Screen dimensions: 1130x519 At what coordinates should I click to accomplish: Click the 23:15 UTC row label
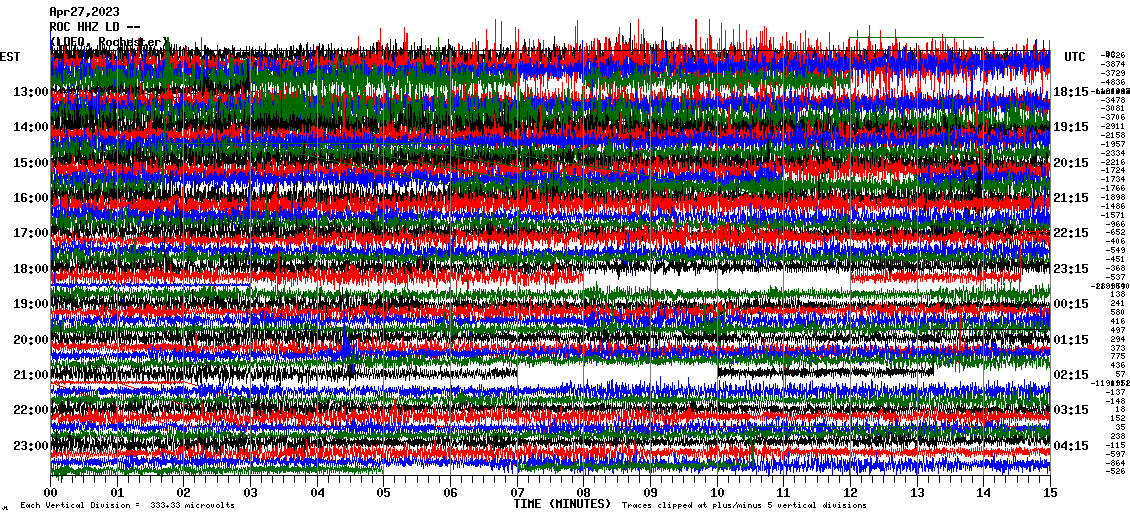1071,269
